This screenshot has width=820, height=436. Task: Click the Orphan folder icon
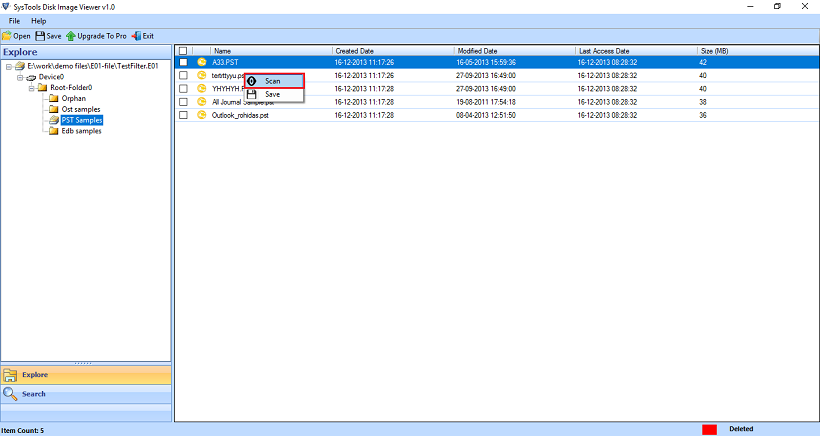click(x=53, y=98)
